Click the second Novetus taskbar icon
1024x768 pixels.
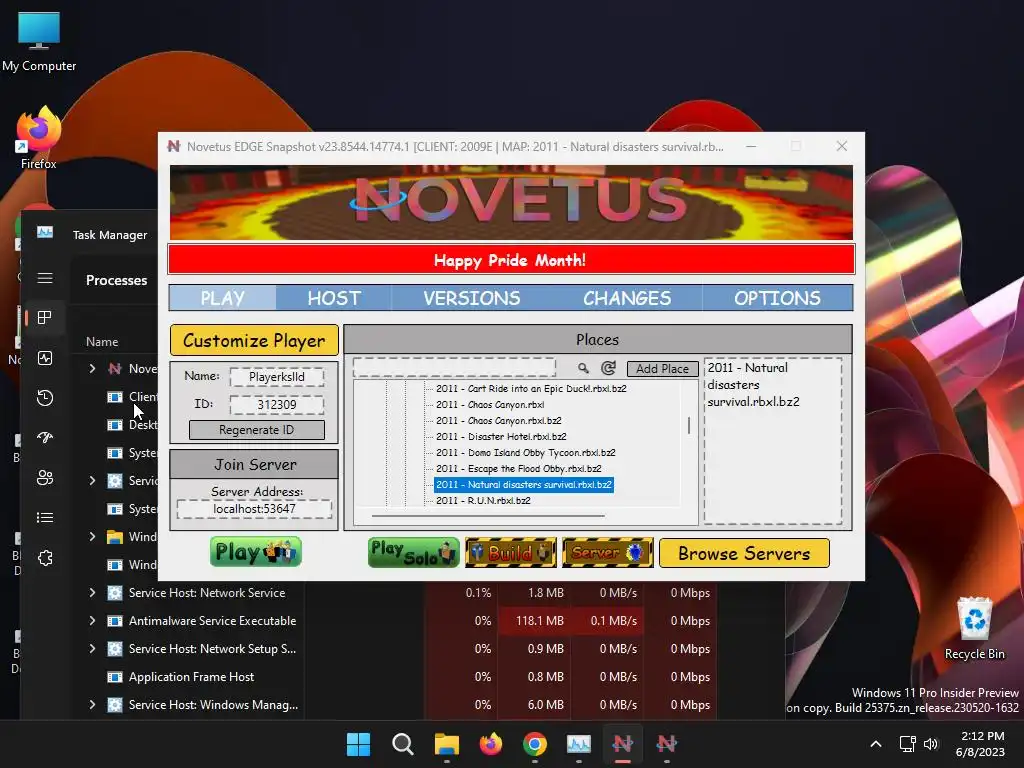pyautogui.click(x=667, y=744)
